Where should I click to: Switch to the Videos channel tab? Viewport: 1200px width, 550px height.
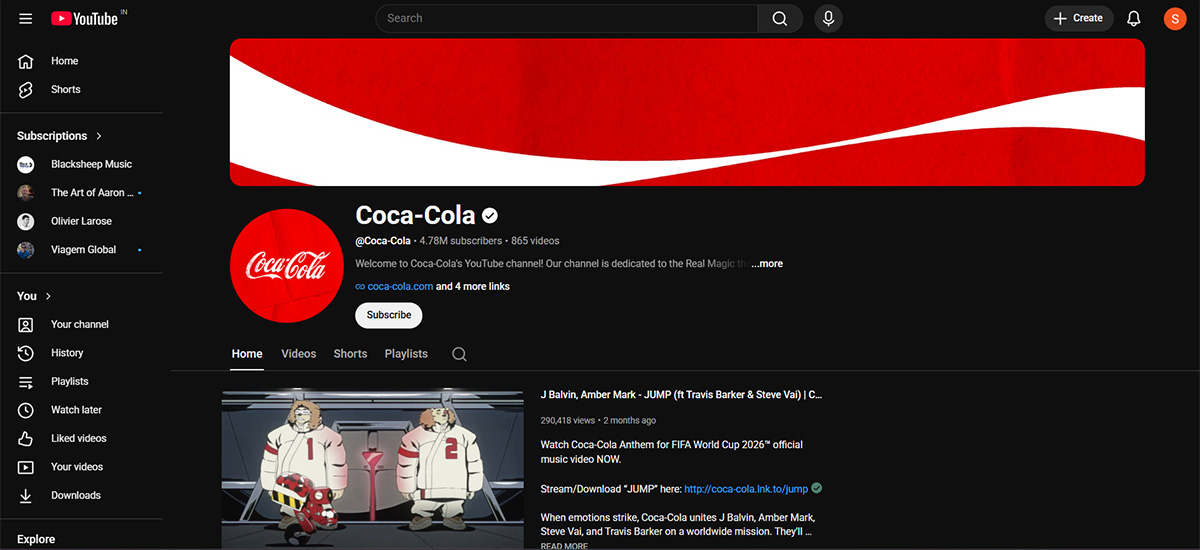(298, 354)
